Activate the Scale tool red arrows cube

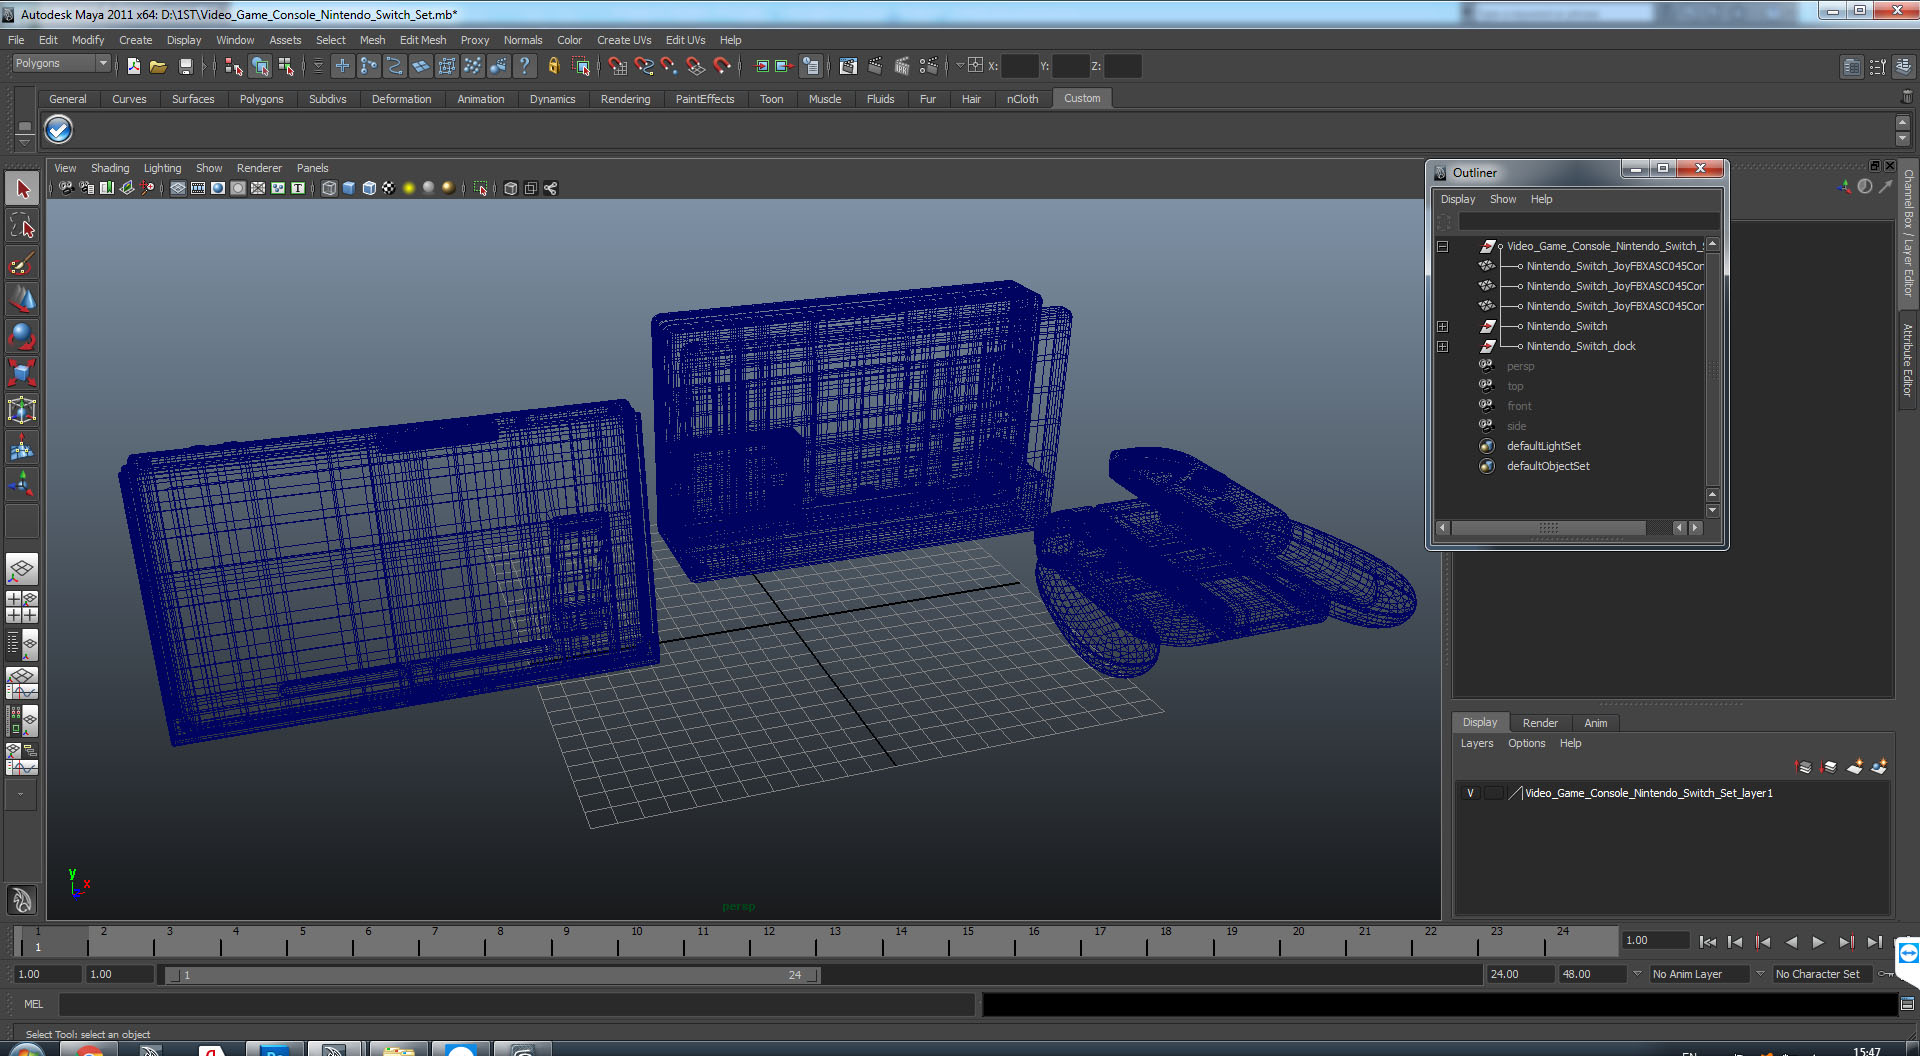tap(22, 374)
